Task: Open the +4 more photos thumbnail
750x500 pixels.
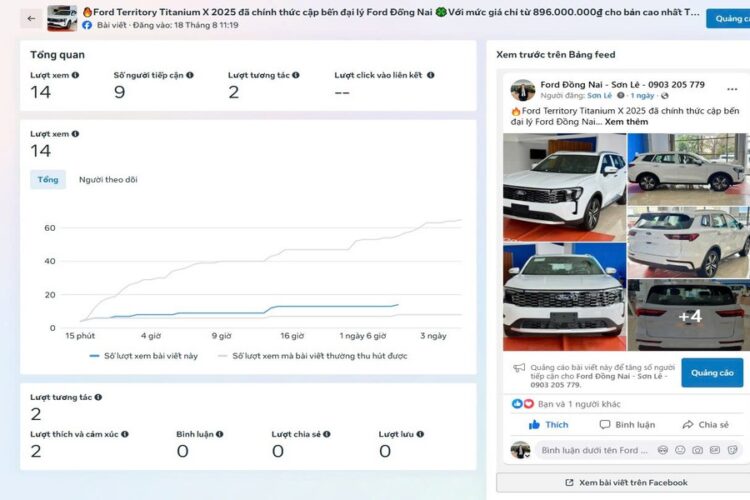Action: (x=689, y=315)
